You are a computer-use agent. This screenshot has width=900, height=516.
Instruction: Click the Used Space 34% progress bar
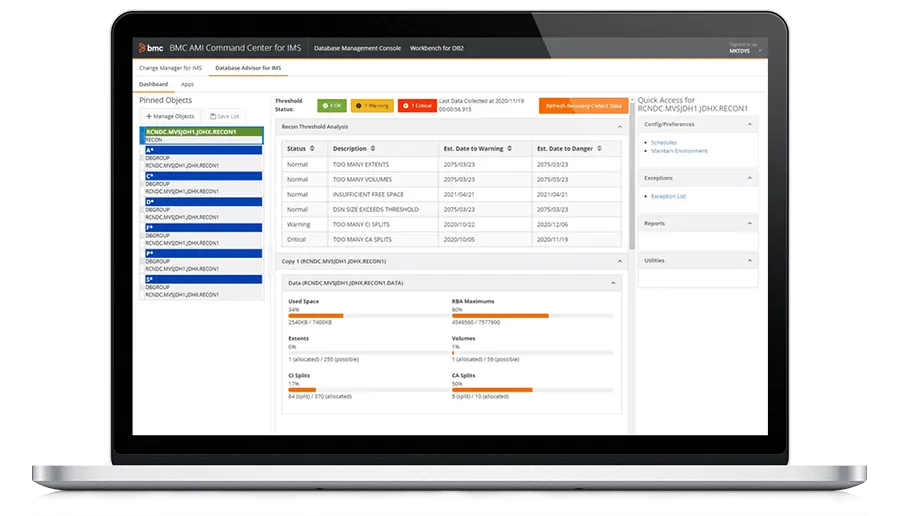pyautogui.click(x=368, y=316)
